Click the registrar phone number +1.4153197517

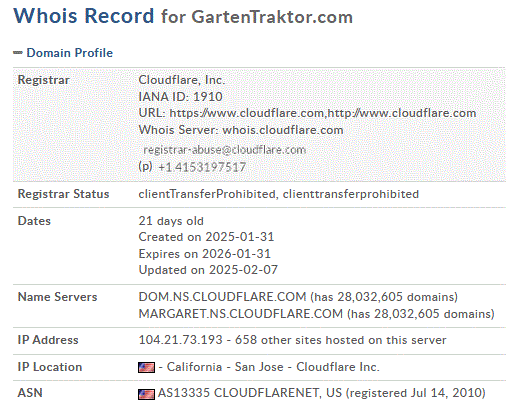point(202,167)
